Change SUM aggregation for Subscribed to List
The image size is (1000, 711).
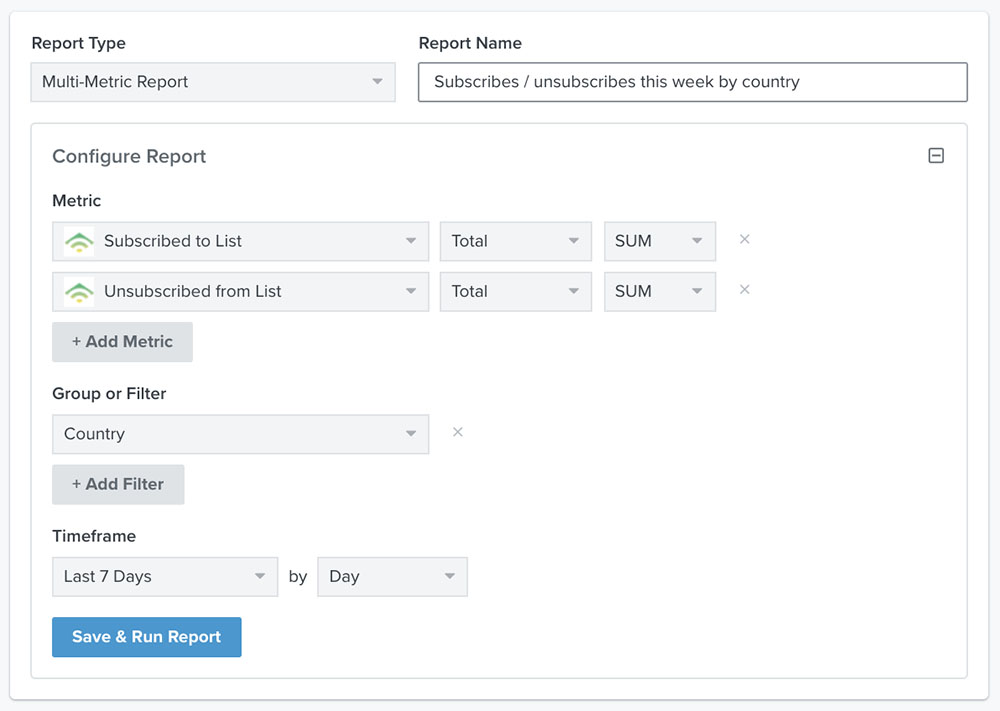pyautogui.click(x=659, y=241)
